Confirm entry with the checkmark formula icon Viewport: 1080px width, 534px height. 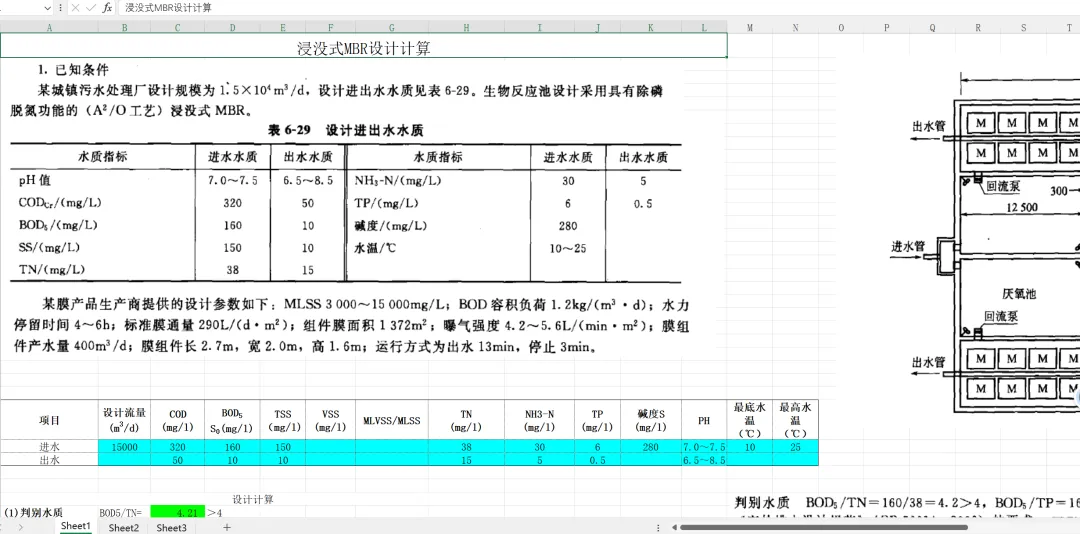[x=90, y=8]
